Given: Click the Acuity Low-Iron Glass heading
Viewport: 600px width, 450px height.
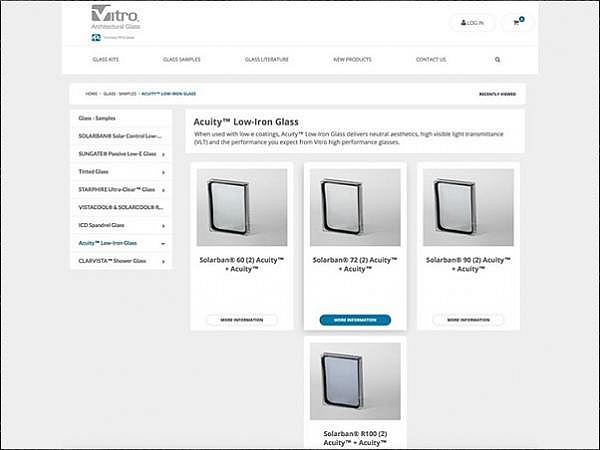Looking at the screenshot, I should coord(246,122).
